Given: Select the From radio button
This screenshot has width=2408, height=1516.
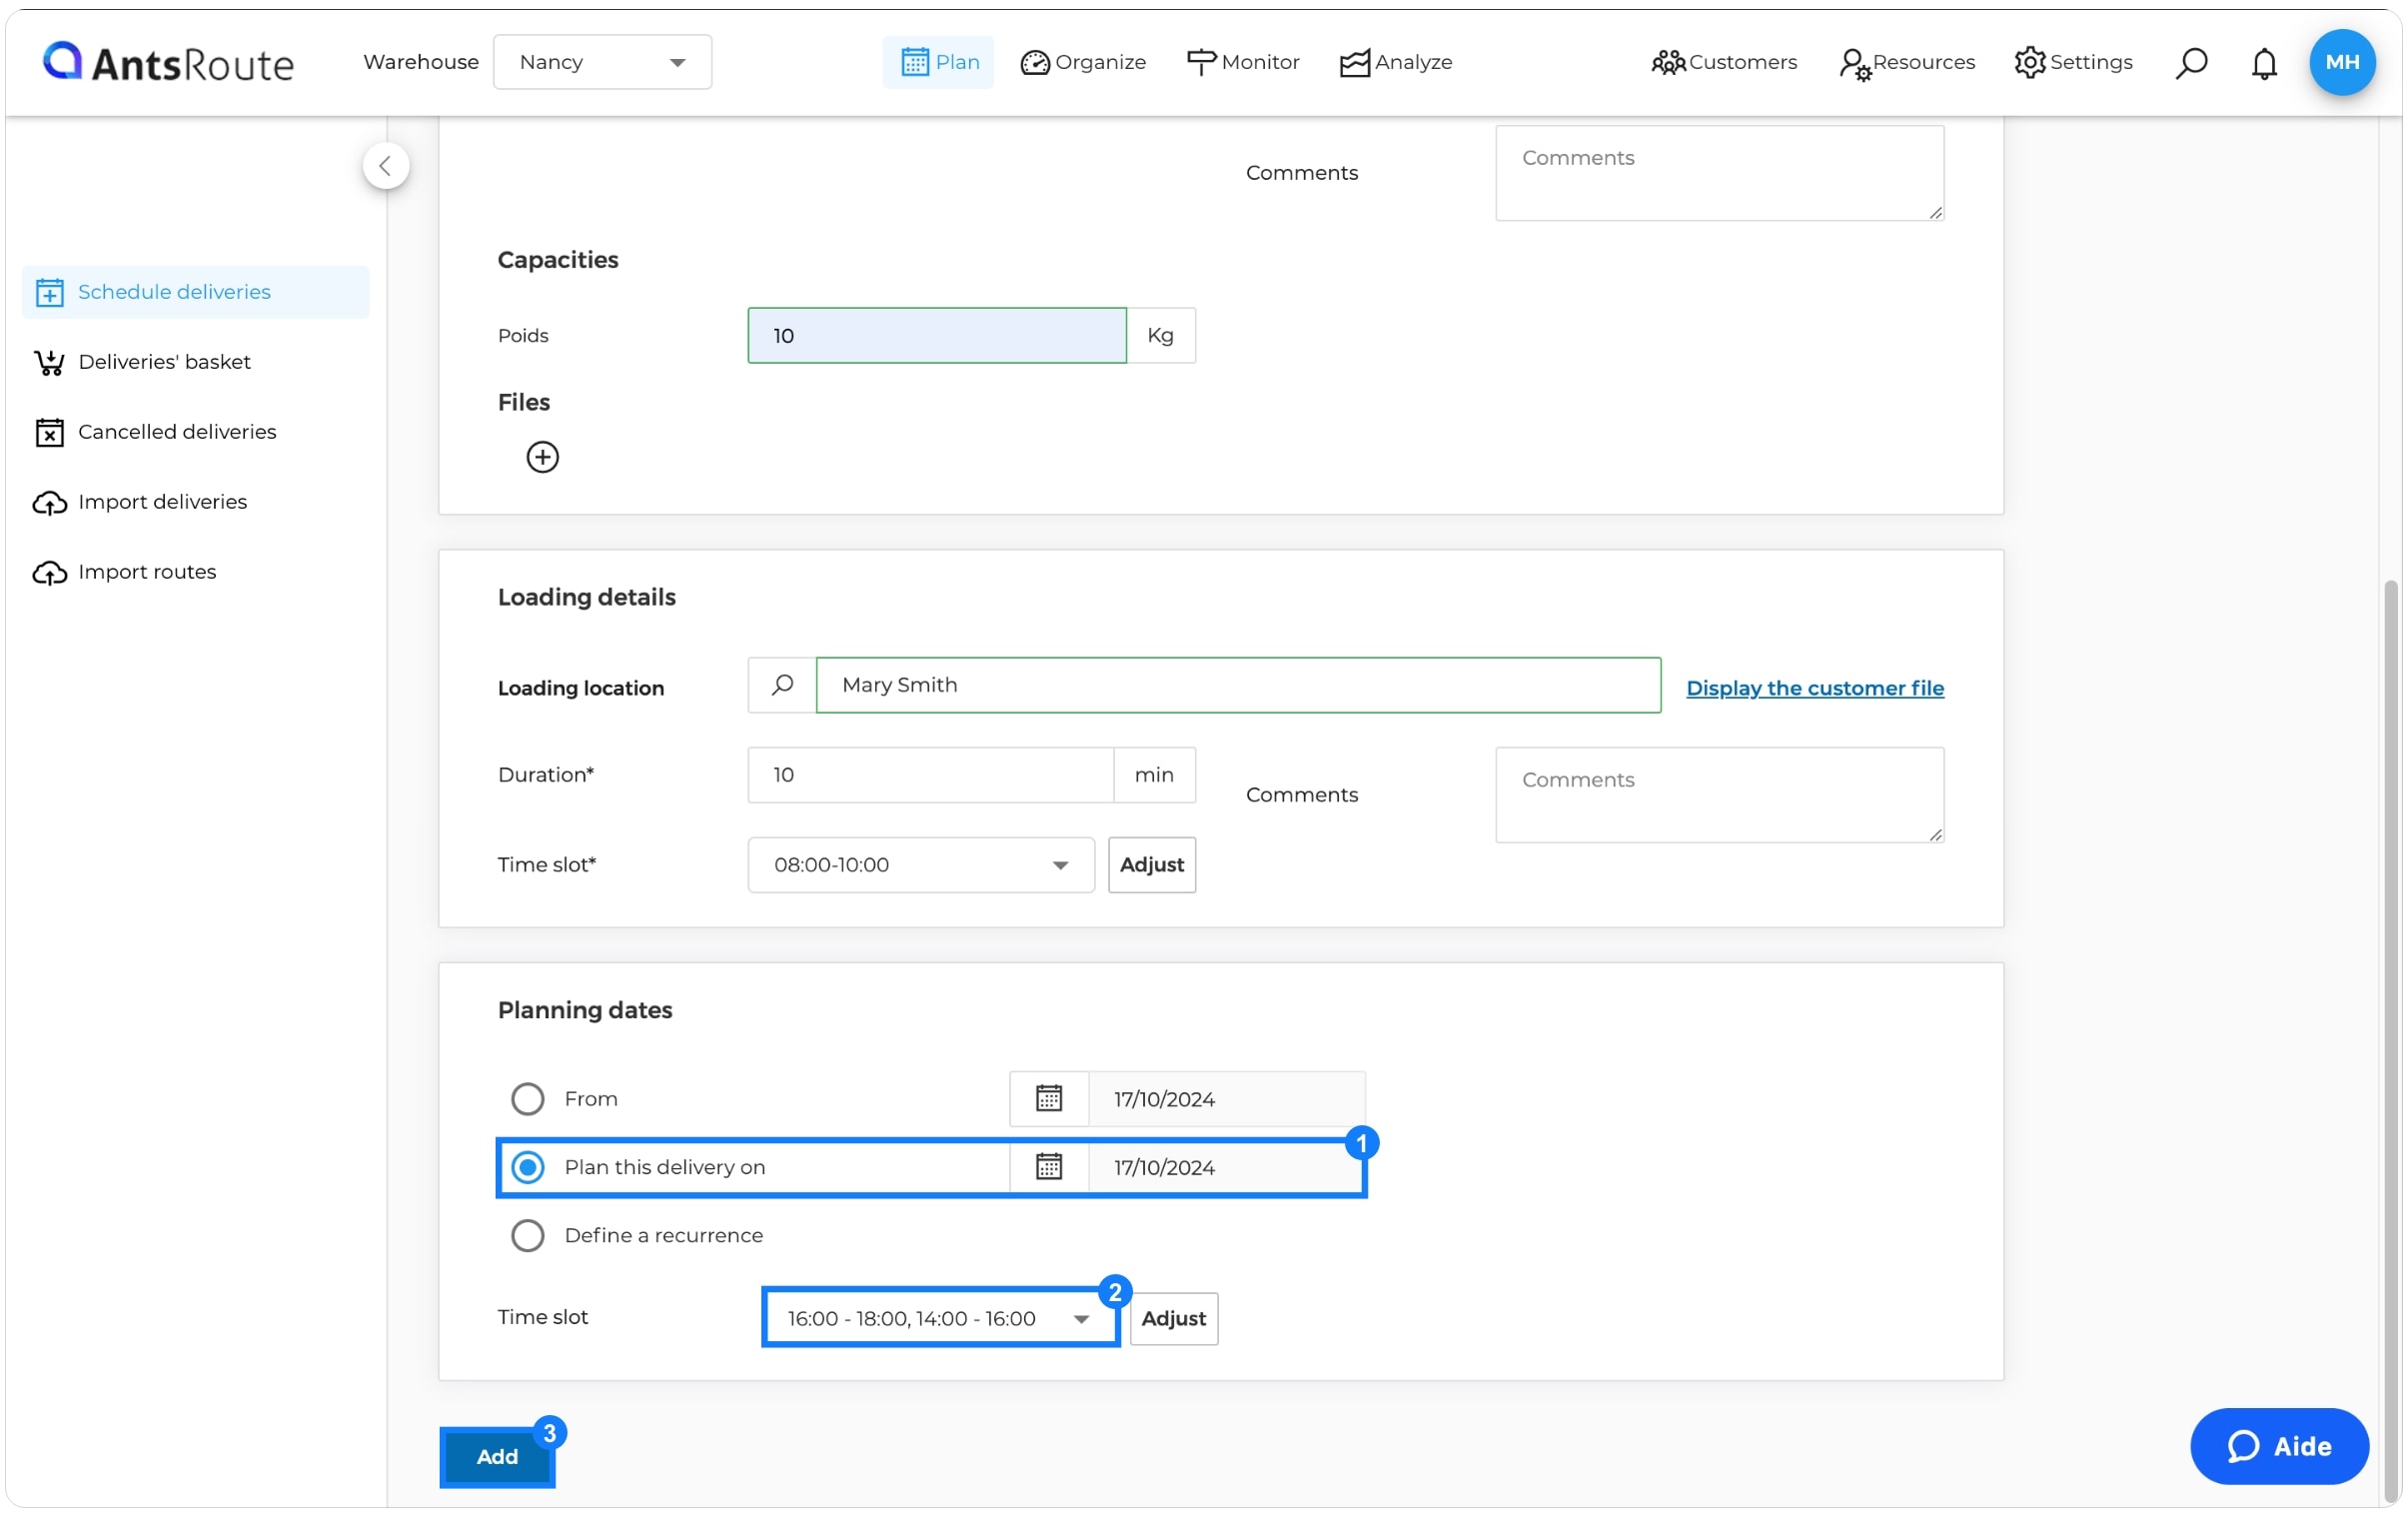Looking at the screenshot, I should [528, 1099].
